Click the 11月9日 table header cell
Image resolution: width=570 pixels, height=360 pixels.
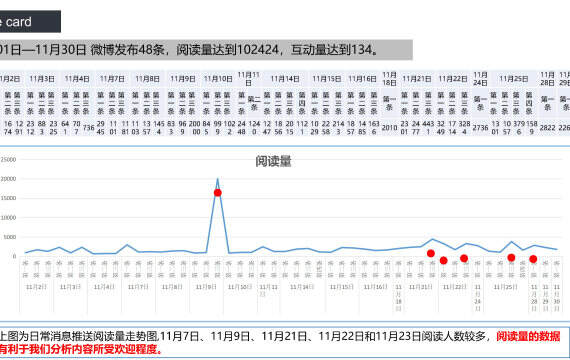click(183, 79)
